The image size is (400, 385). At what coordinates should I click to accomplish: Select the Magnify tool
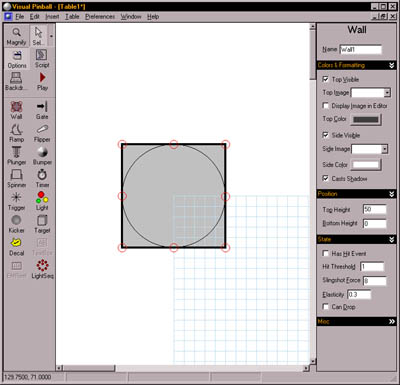coord(16,36)
